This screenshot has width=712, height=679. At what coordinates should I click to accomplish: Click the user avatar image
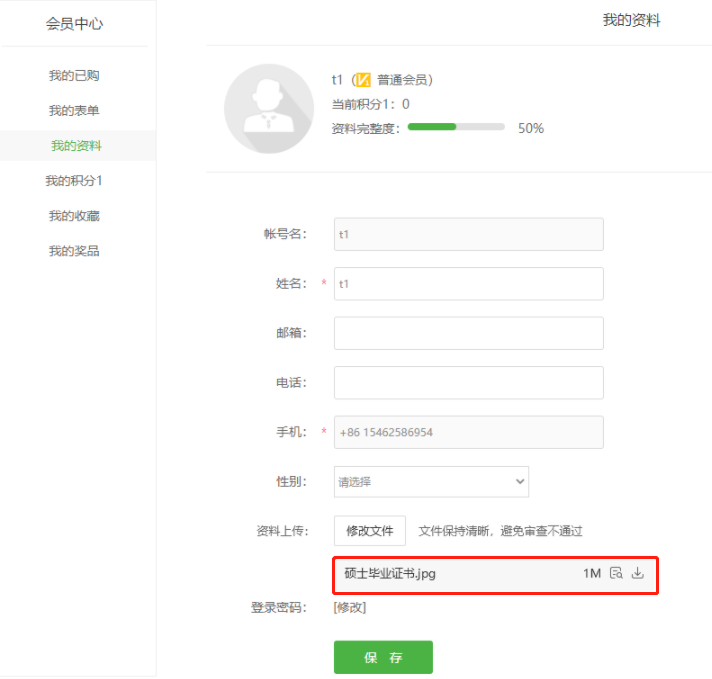coord(269,109)
